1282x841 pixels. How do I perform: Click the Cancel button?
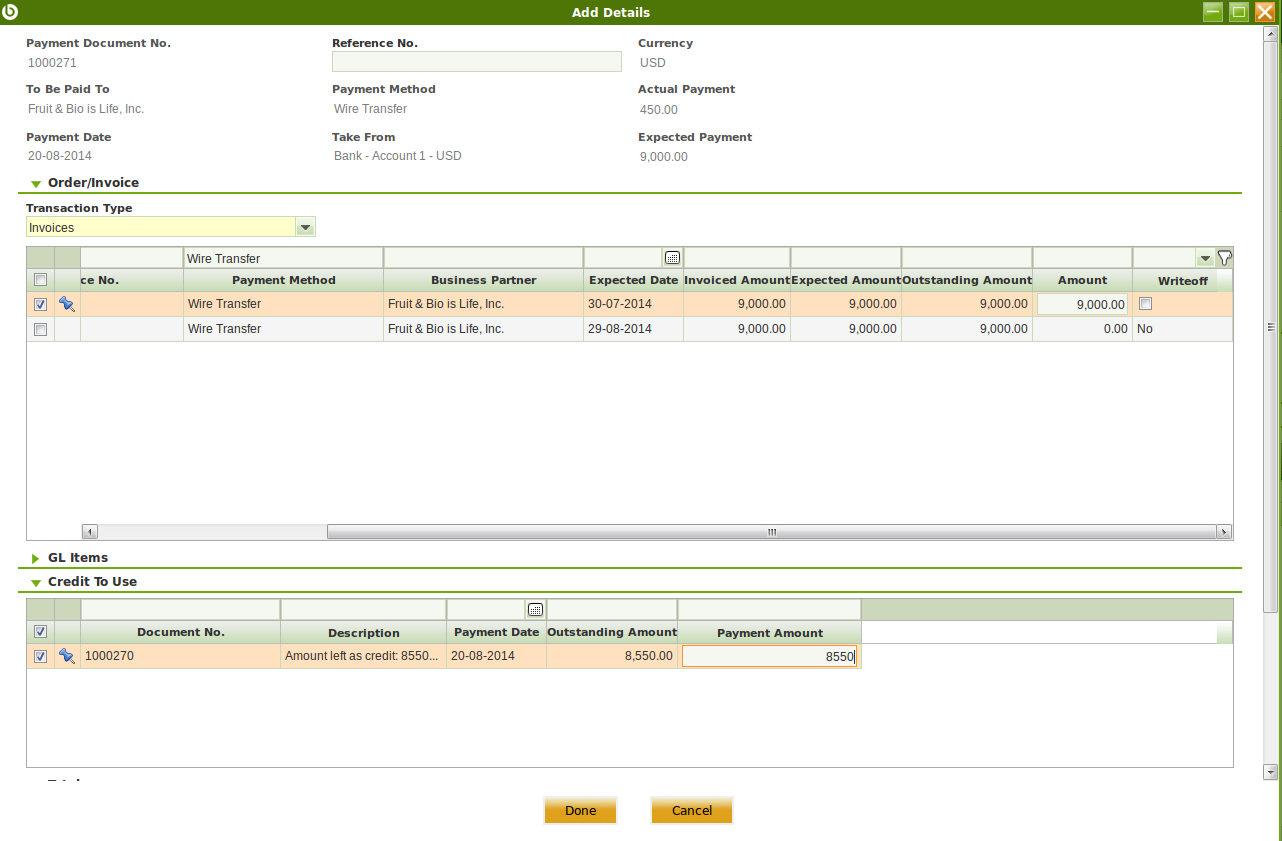(x=691, y=810)
